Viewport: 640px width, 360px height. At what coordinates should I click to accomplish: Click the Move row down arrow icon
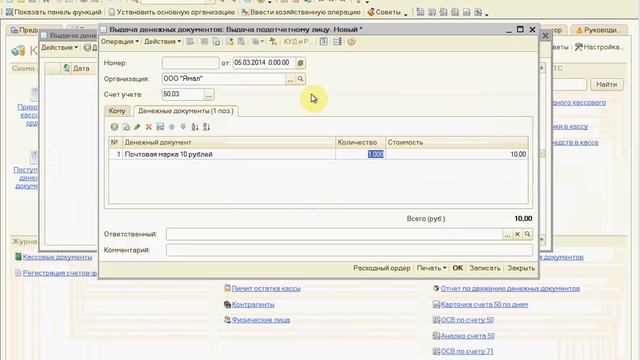click(x=183, y=127)
